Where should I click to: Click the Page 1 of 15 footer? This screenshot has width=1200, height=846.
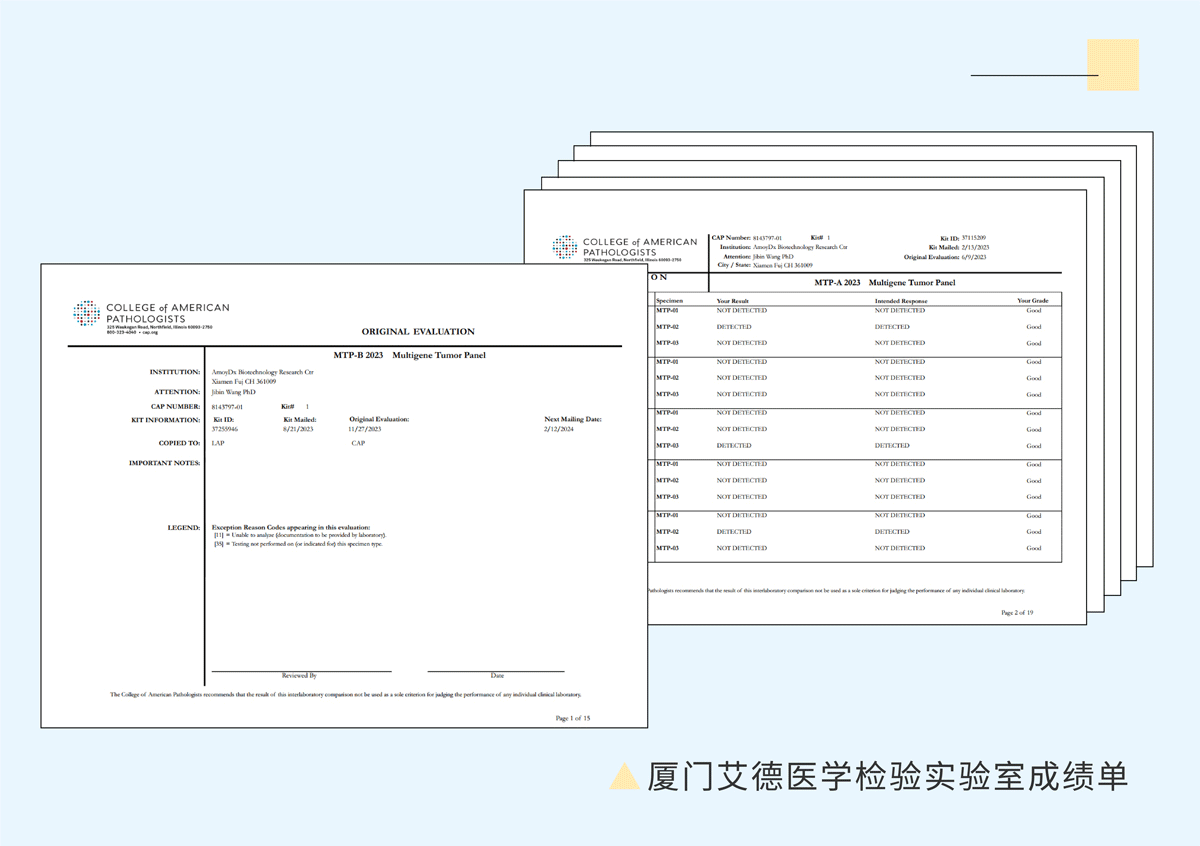(573, 717)
